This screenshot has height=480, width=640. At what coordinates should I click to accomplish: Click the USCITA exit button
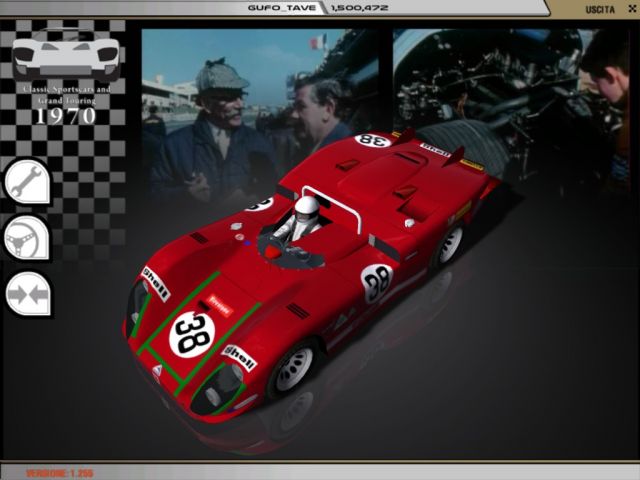(600, 9)
